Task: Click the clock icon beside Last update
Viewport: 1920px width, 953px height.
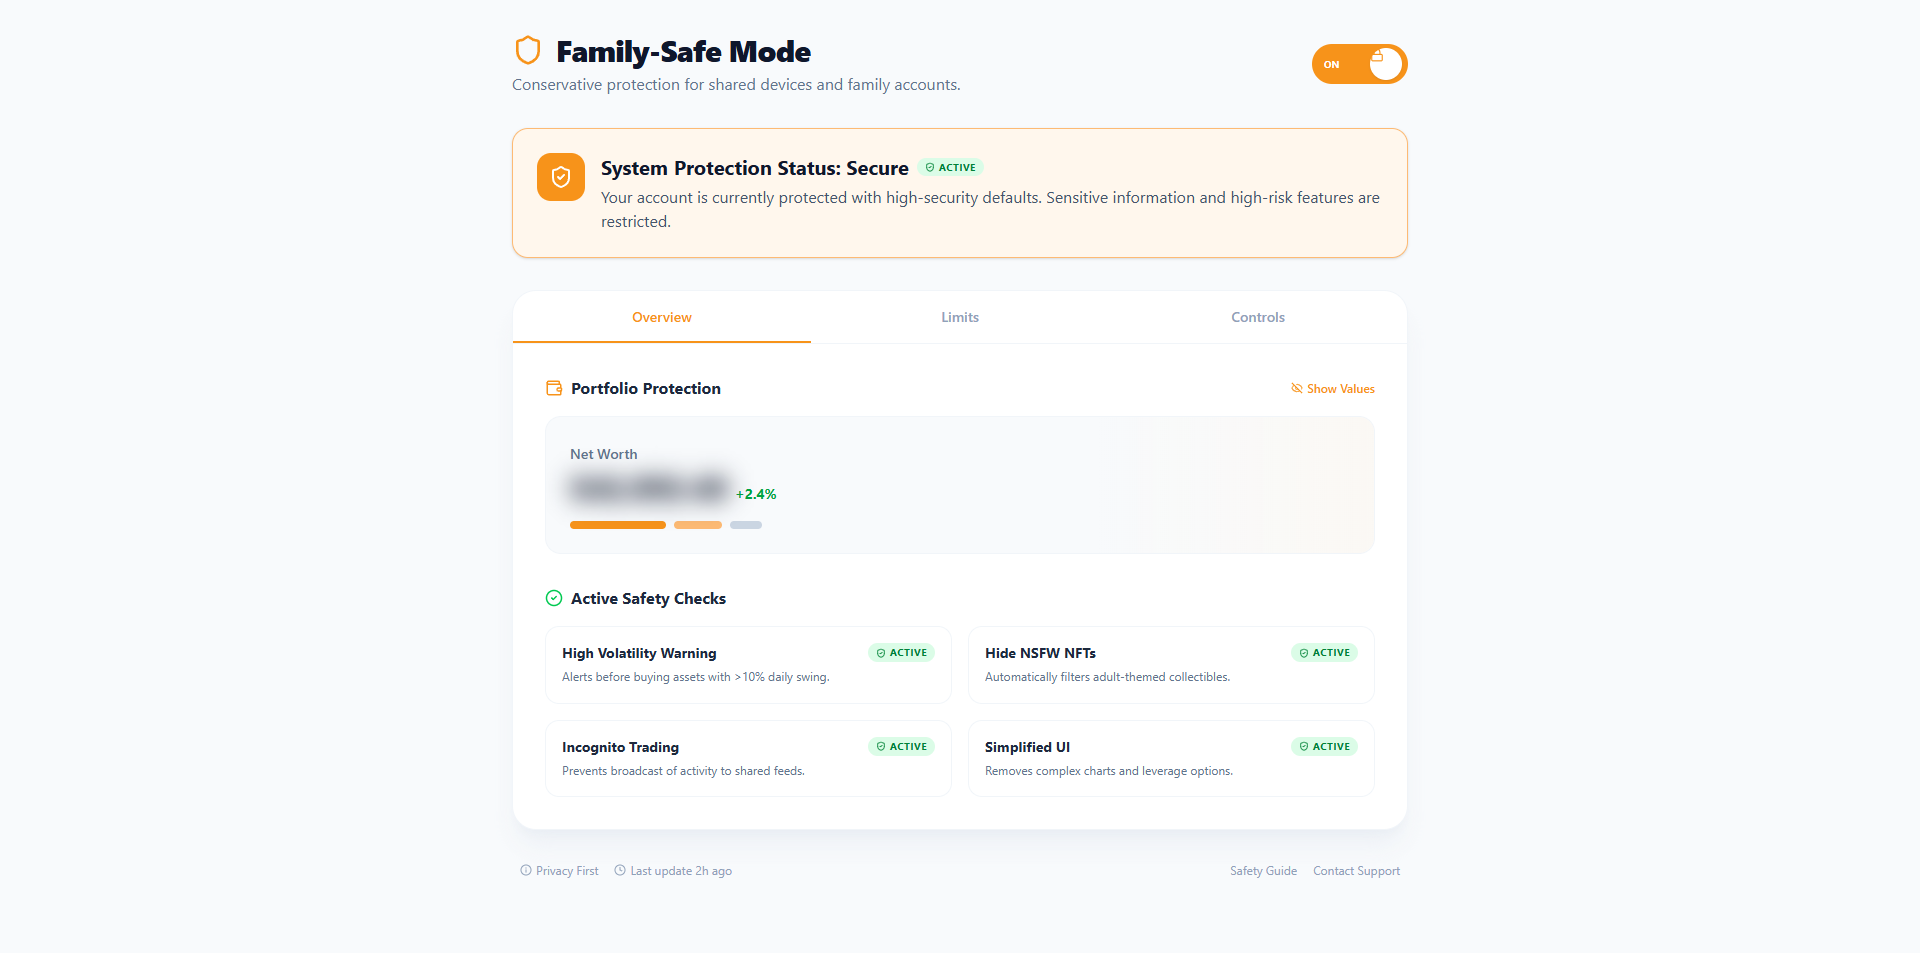Action: (620, 870)
